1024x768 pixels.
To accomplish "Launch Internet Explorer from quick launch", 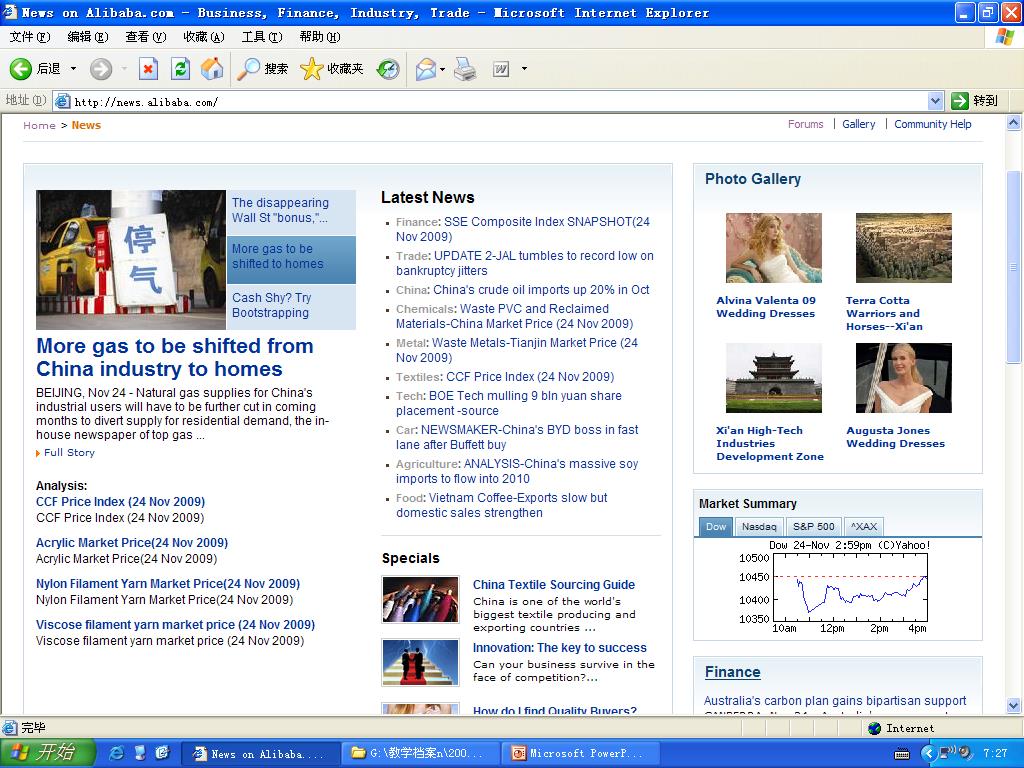I will pos(117,753).
